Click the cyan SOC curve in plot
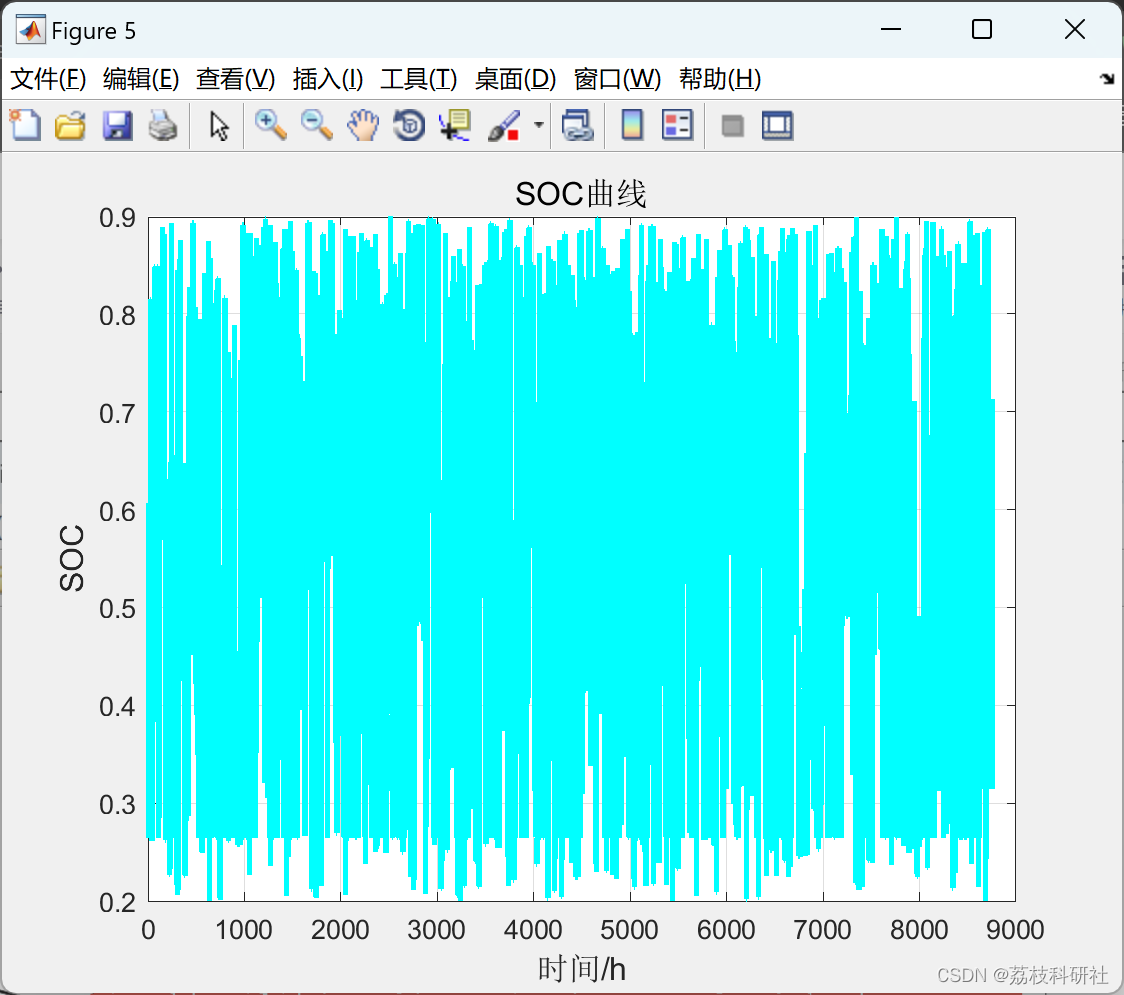 coord(570,559)
